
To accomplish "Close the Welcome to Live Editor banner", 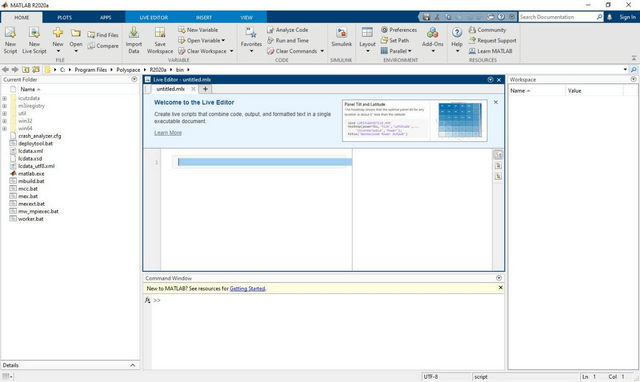I will [496, 102].
